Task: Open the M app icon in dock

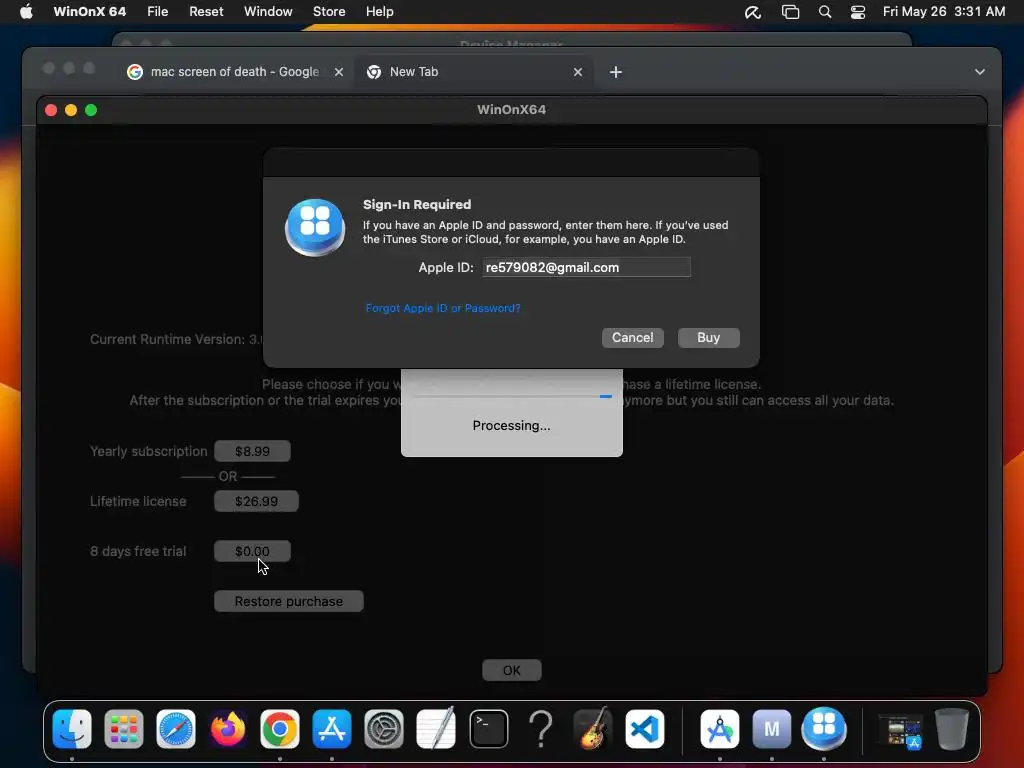Action: tap(772, 728)
